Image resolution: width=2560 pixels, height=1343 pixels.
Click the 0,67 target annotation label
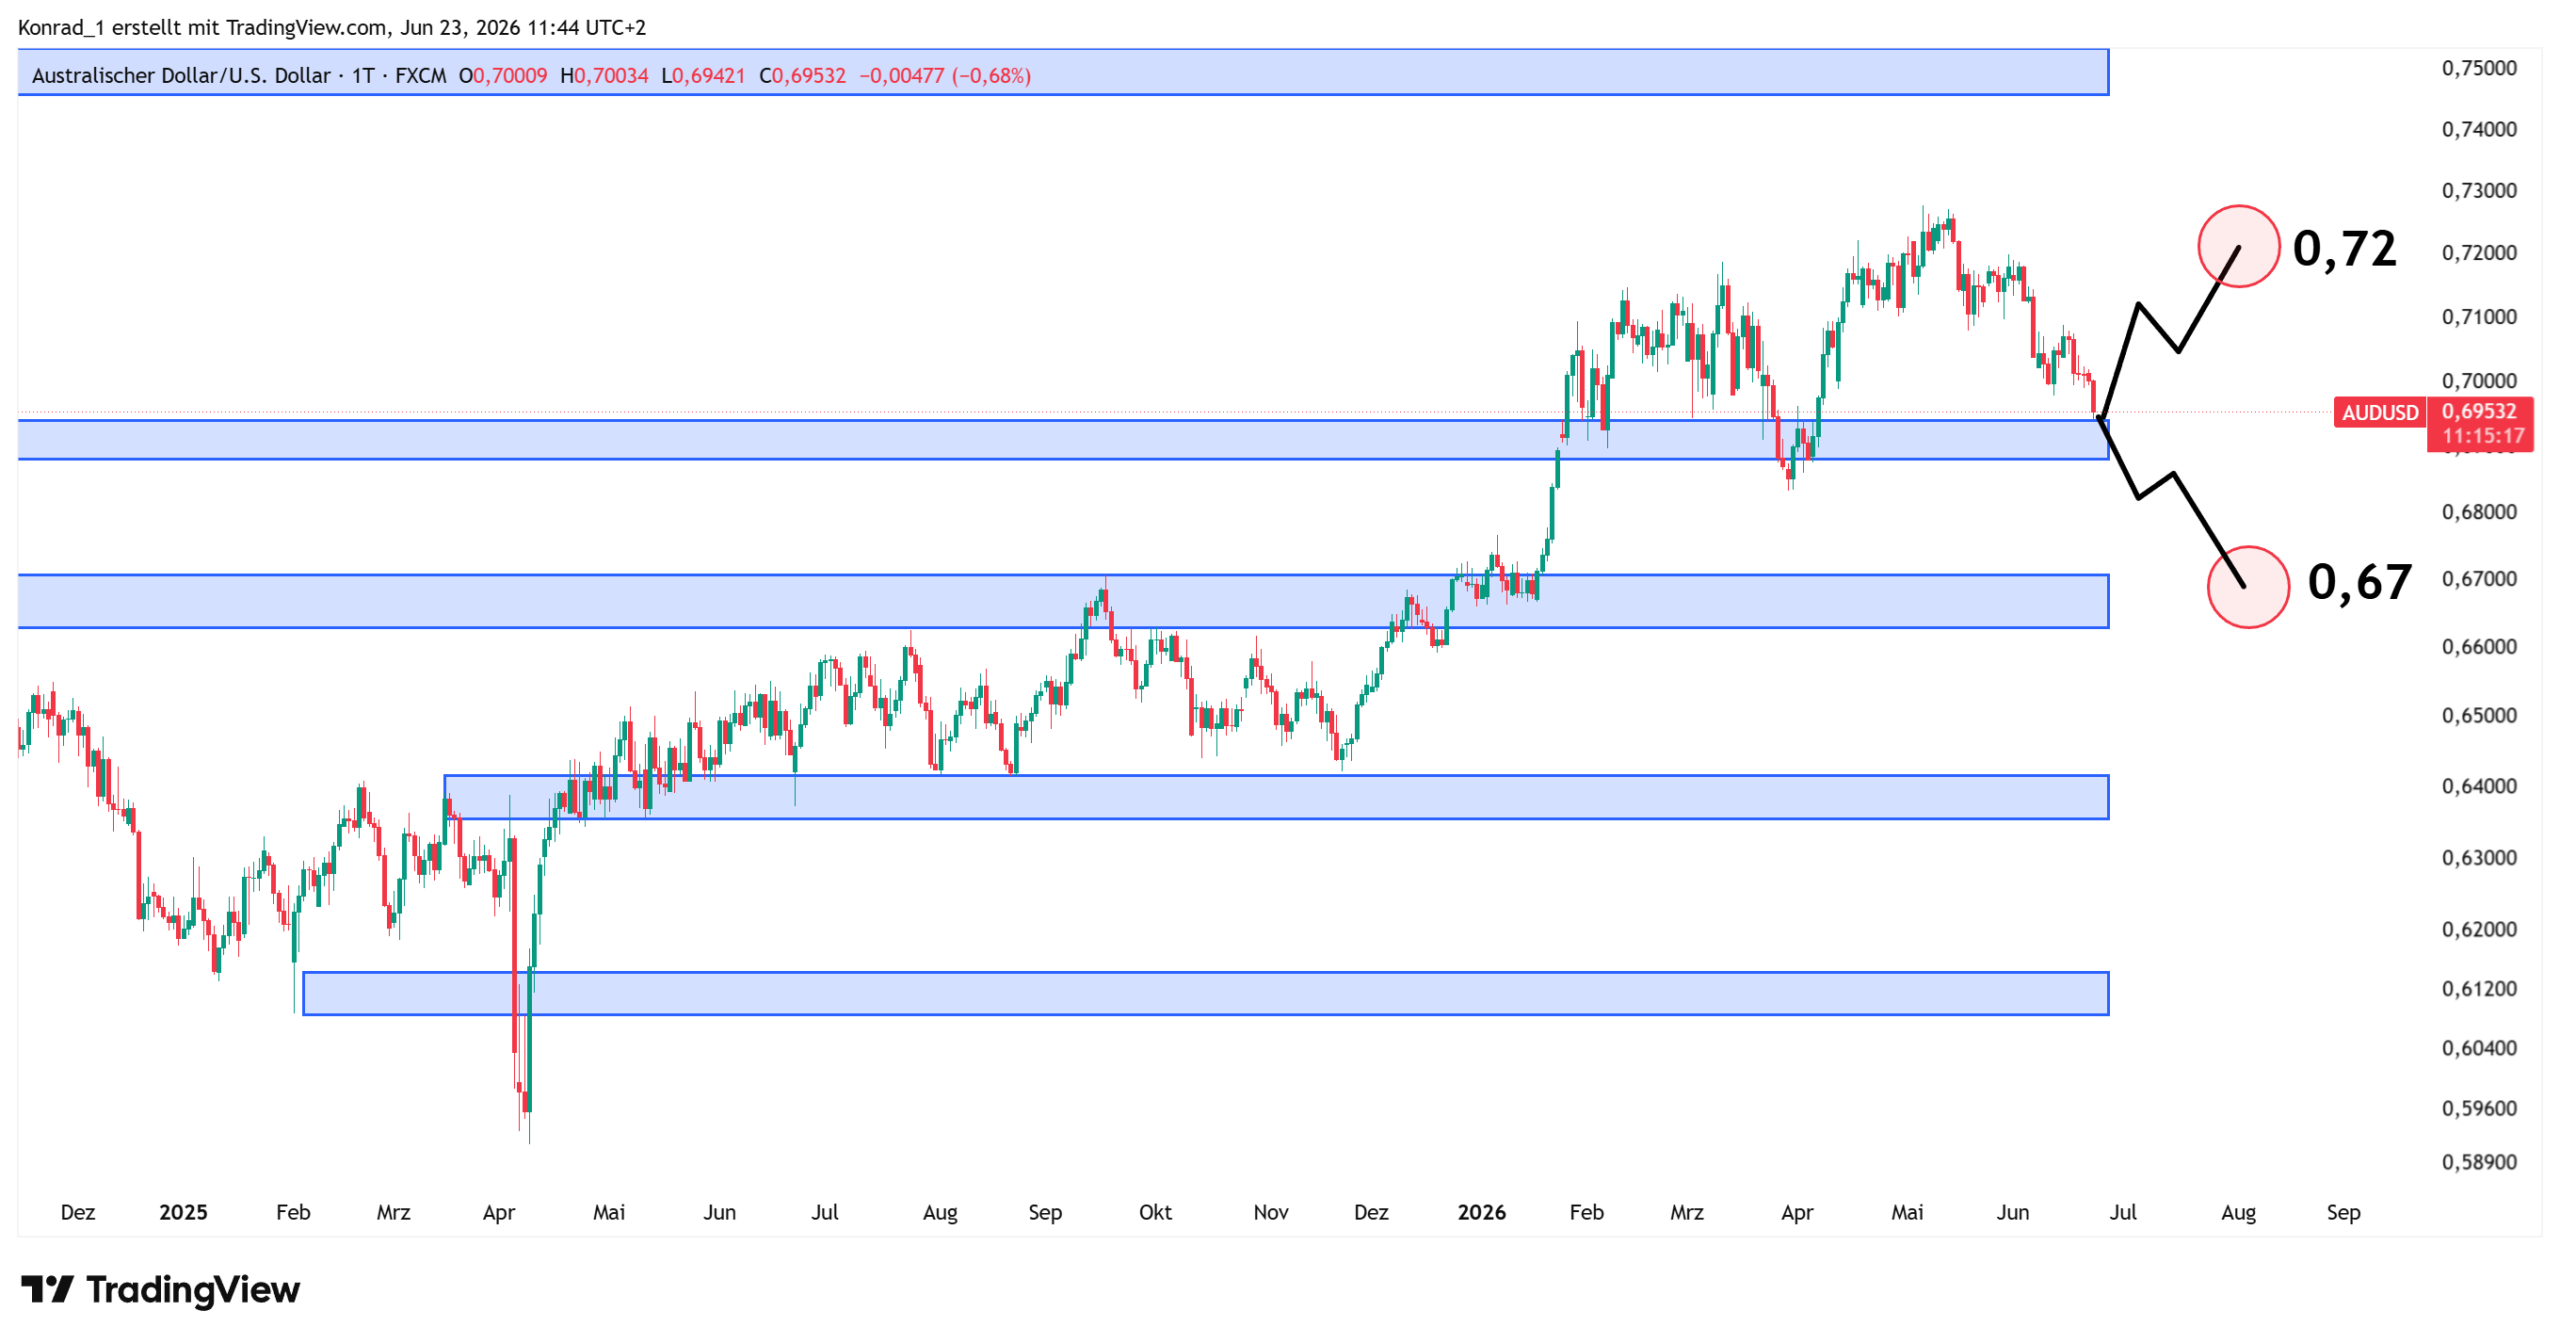2359,583
